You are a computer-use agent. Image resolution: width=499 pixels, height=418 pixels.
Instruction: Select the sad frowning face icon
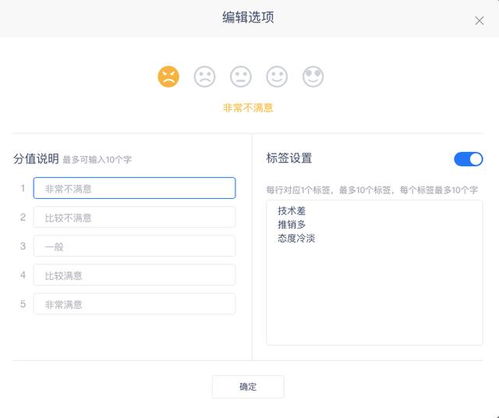(x=205, y=77)
